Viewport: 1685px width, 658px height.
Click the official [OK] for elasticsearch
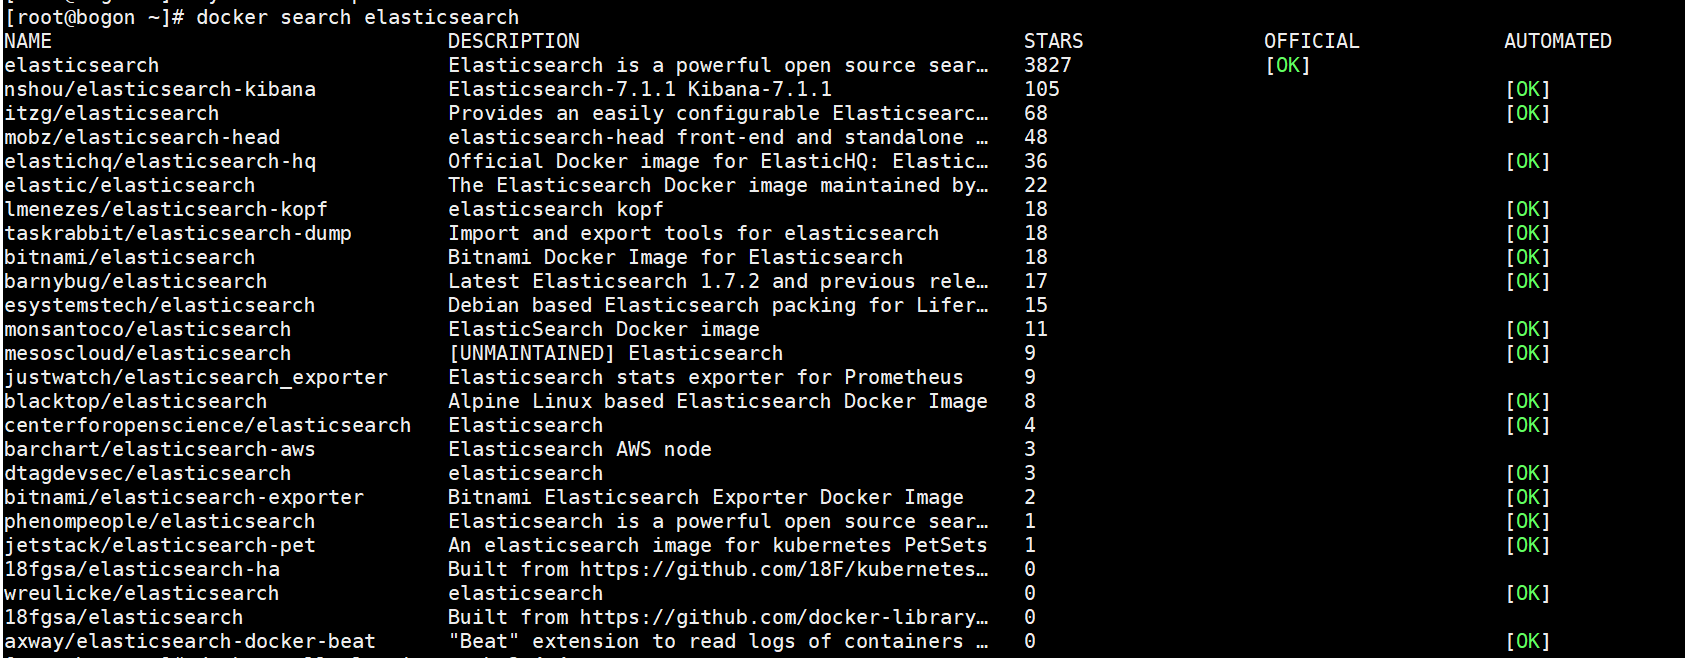coord(1288,65)
